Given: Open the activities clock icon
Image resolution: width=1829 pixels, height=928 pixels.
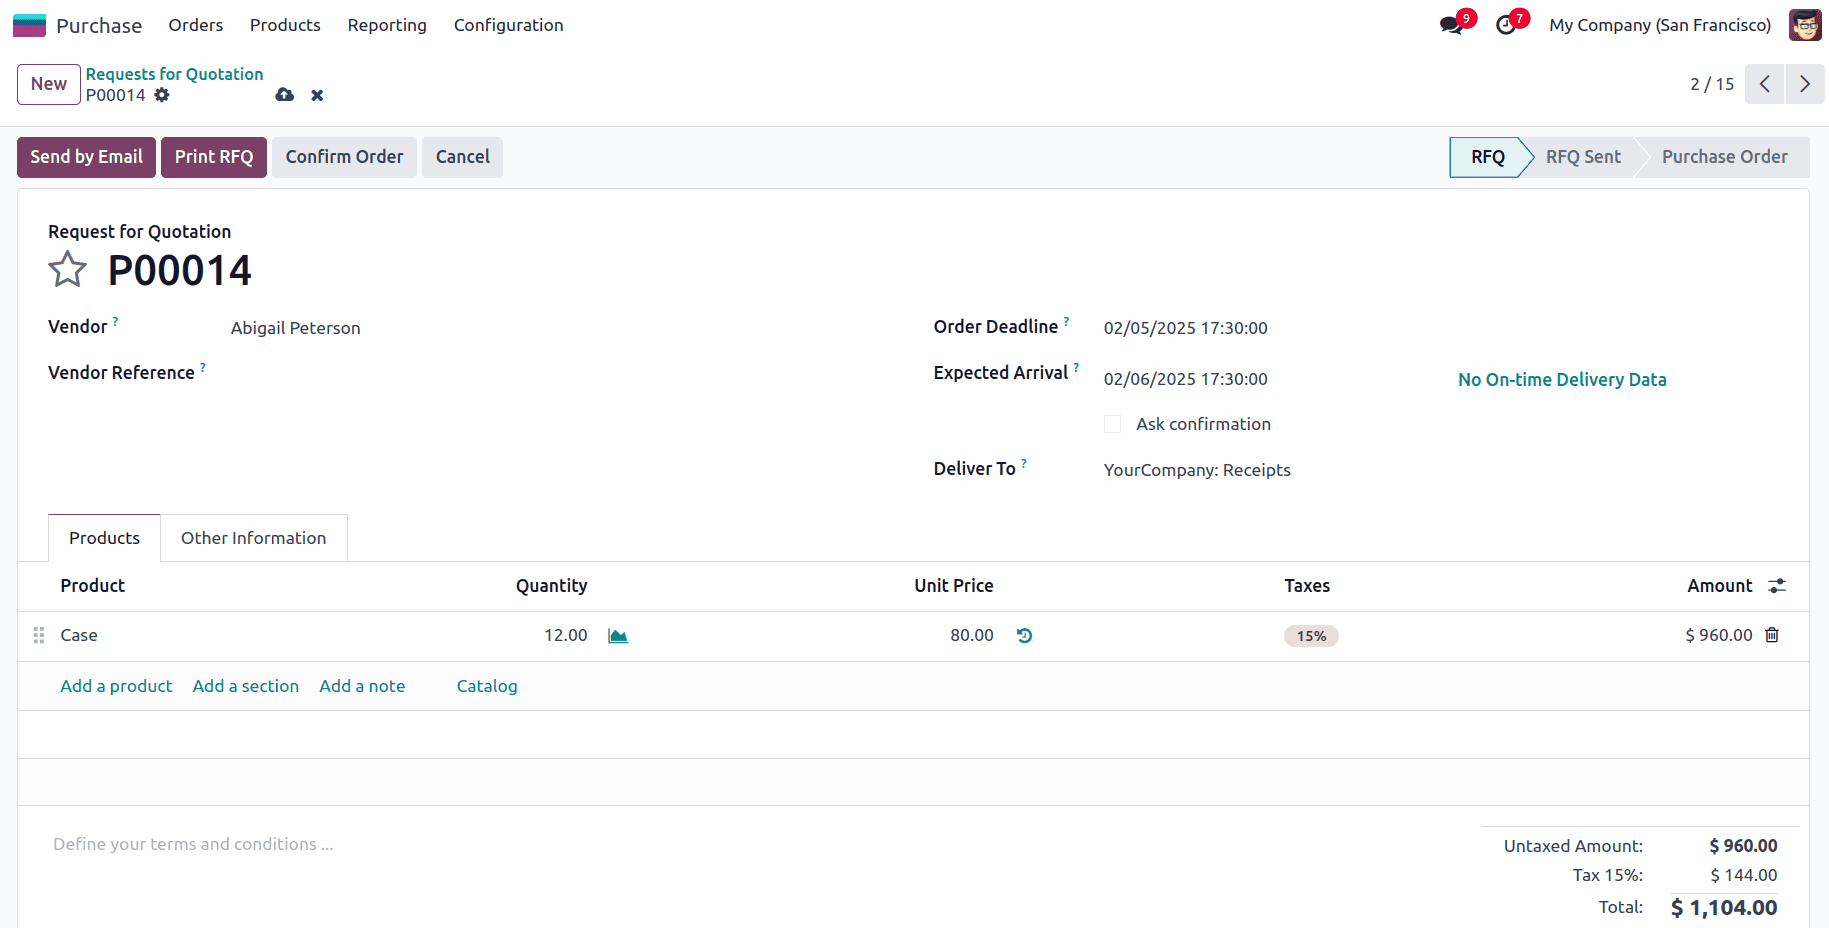Looking at the screenshot, I should [x=1506, y=25].
